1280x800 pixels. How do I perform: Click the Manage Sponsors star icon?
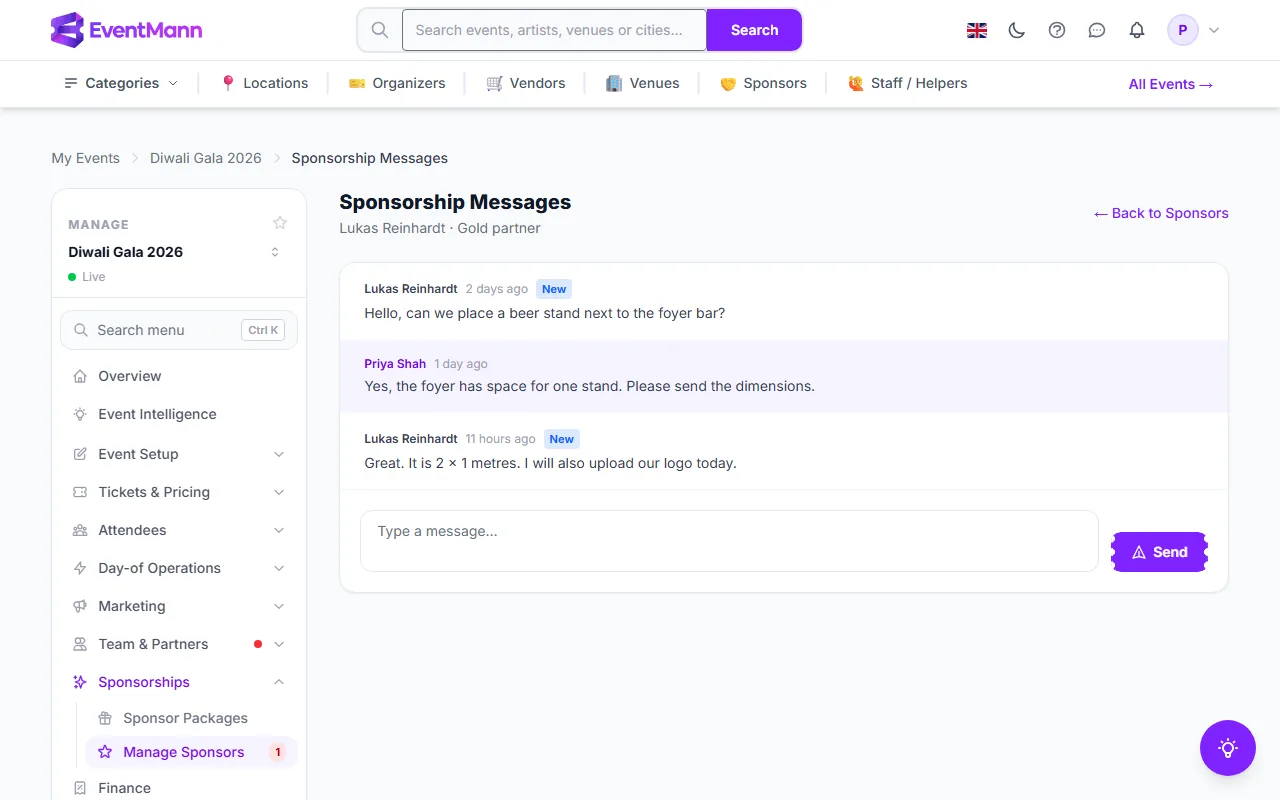[x=105, y=752]
